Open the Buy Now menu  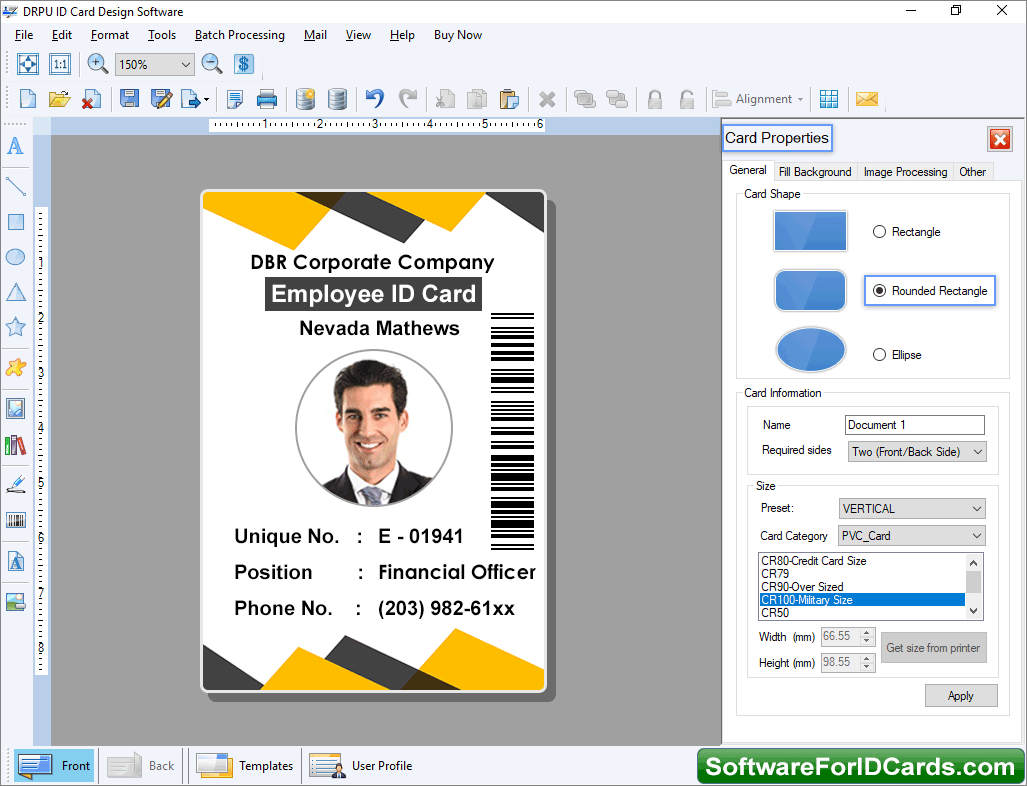[x=458, y=35]
